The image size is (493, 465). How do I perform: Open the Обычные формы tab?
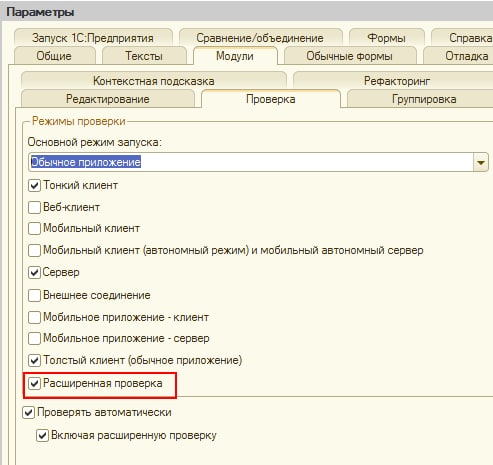click(349, 56)
